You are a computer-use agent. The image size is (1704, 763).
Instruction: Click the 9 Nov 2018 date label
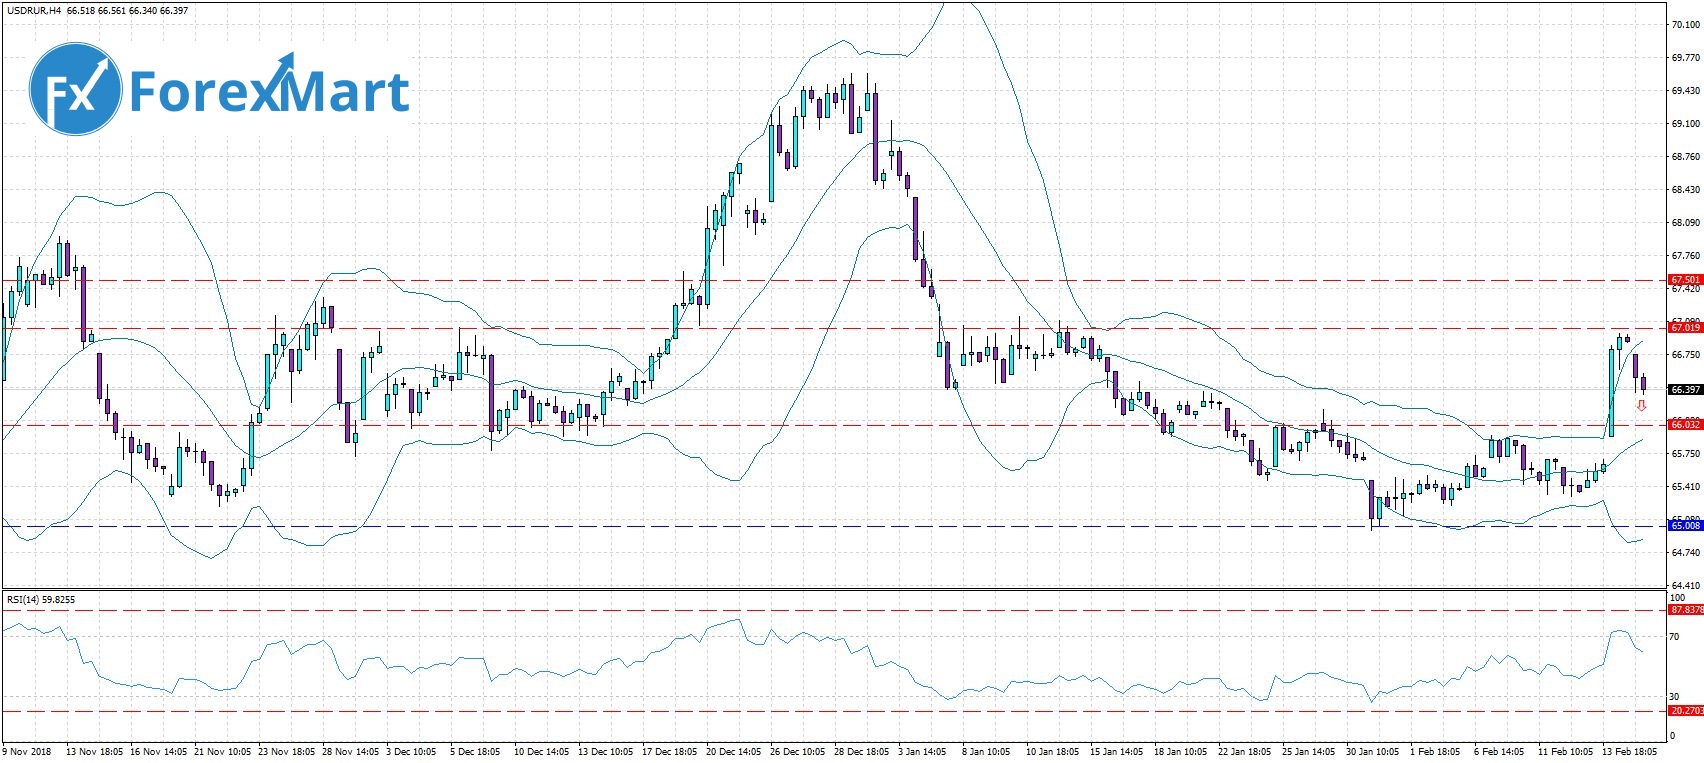[28, 751]
